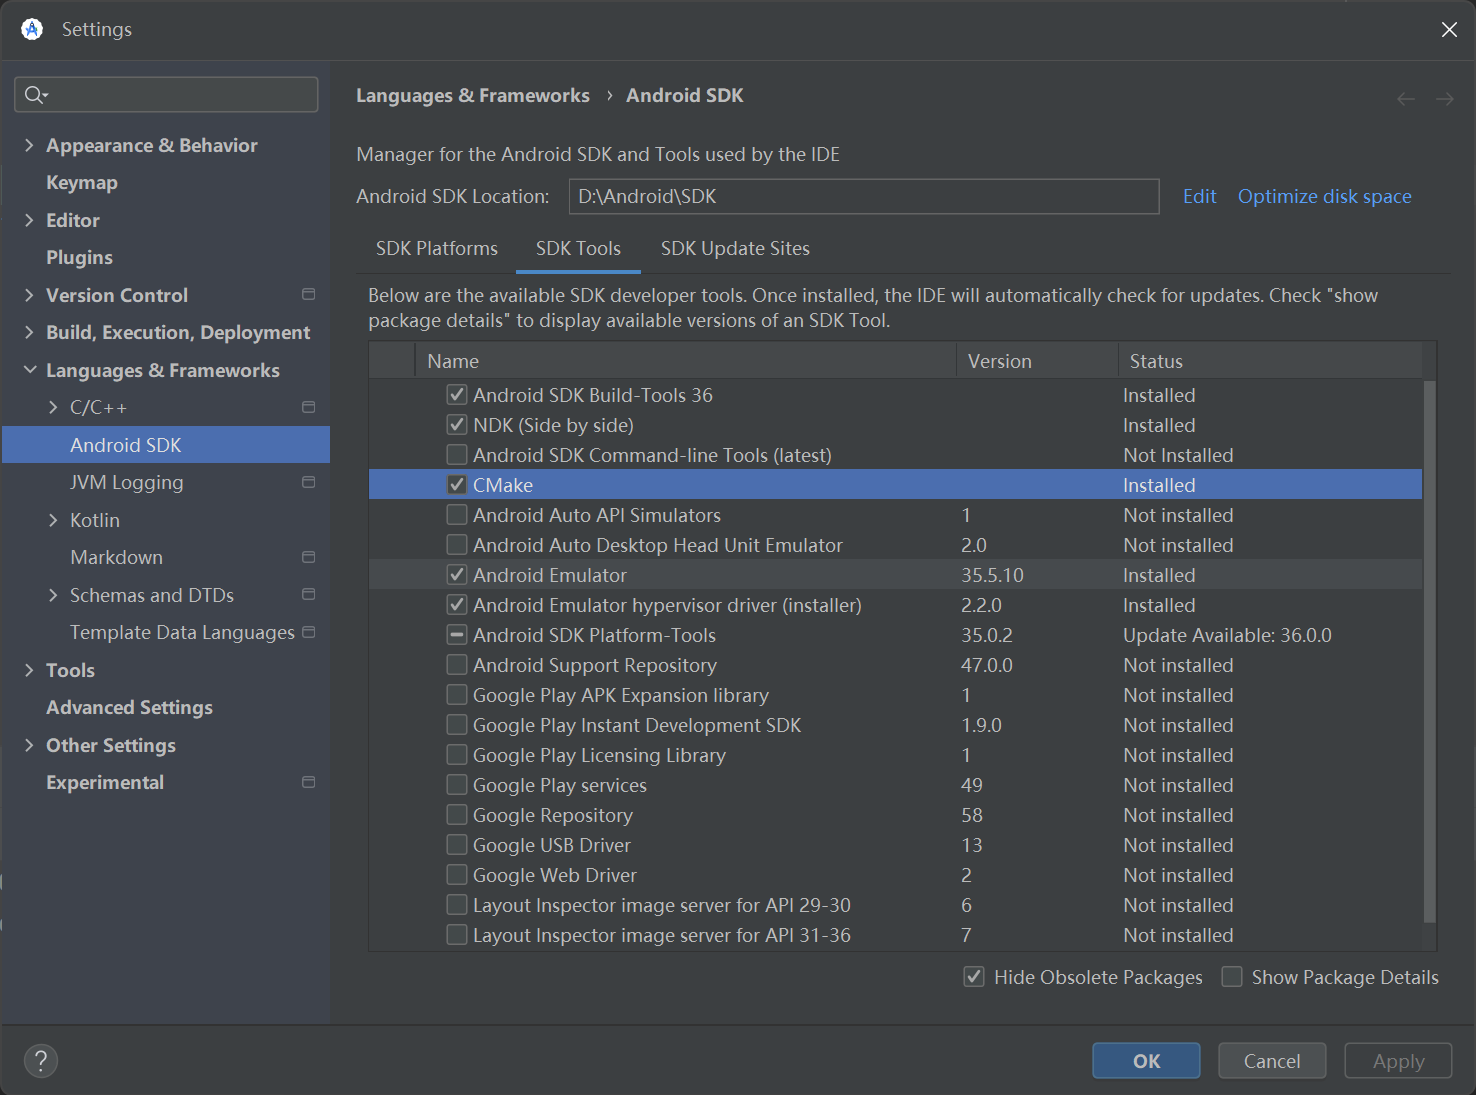
Task: Go forward using the right arrow
Action: click(x=1445, y=98)
